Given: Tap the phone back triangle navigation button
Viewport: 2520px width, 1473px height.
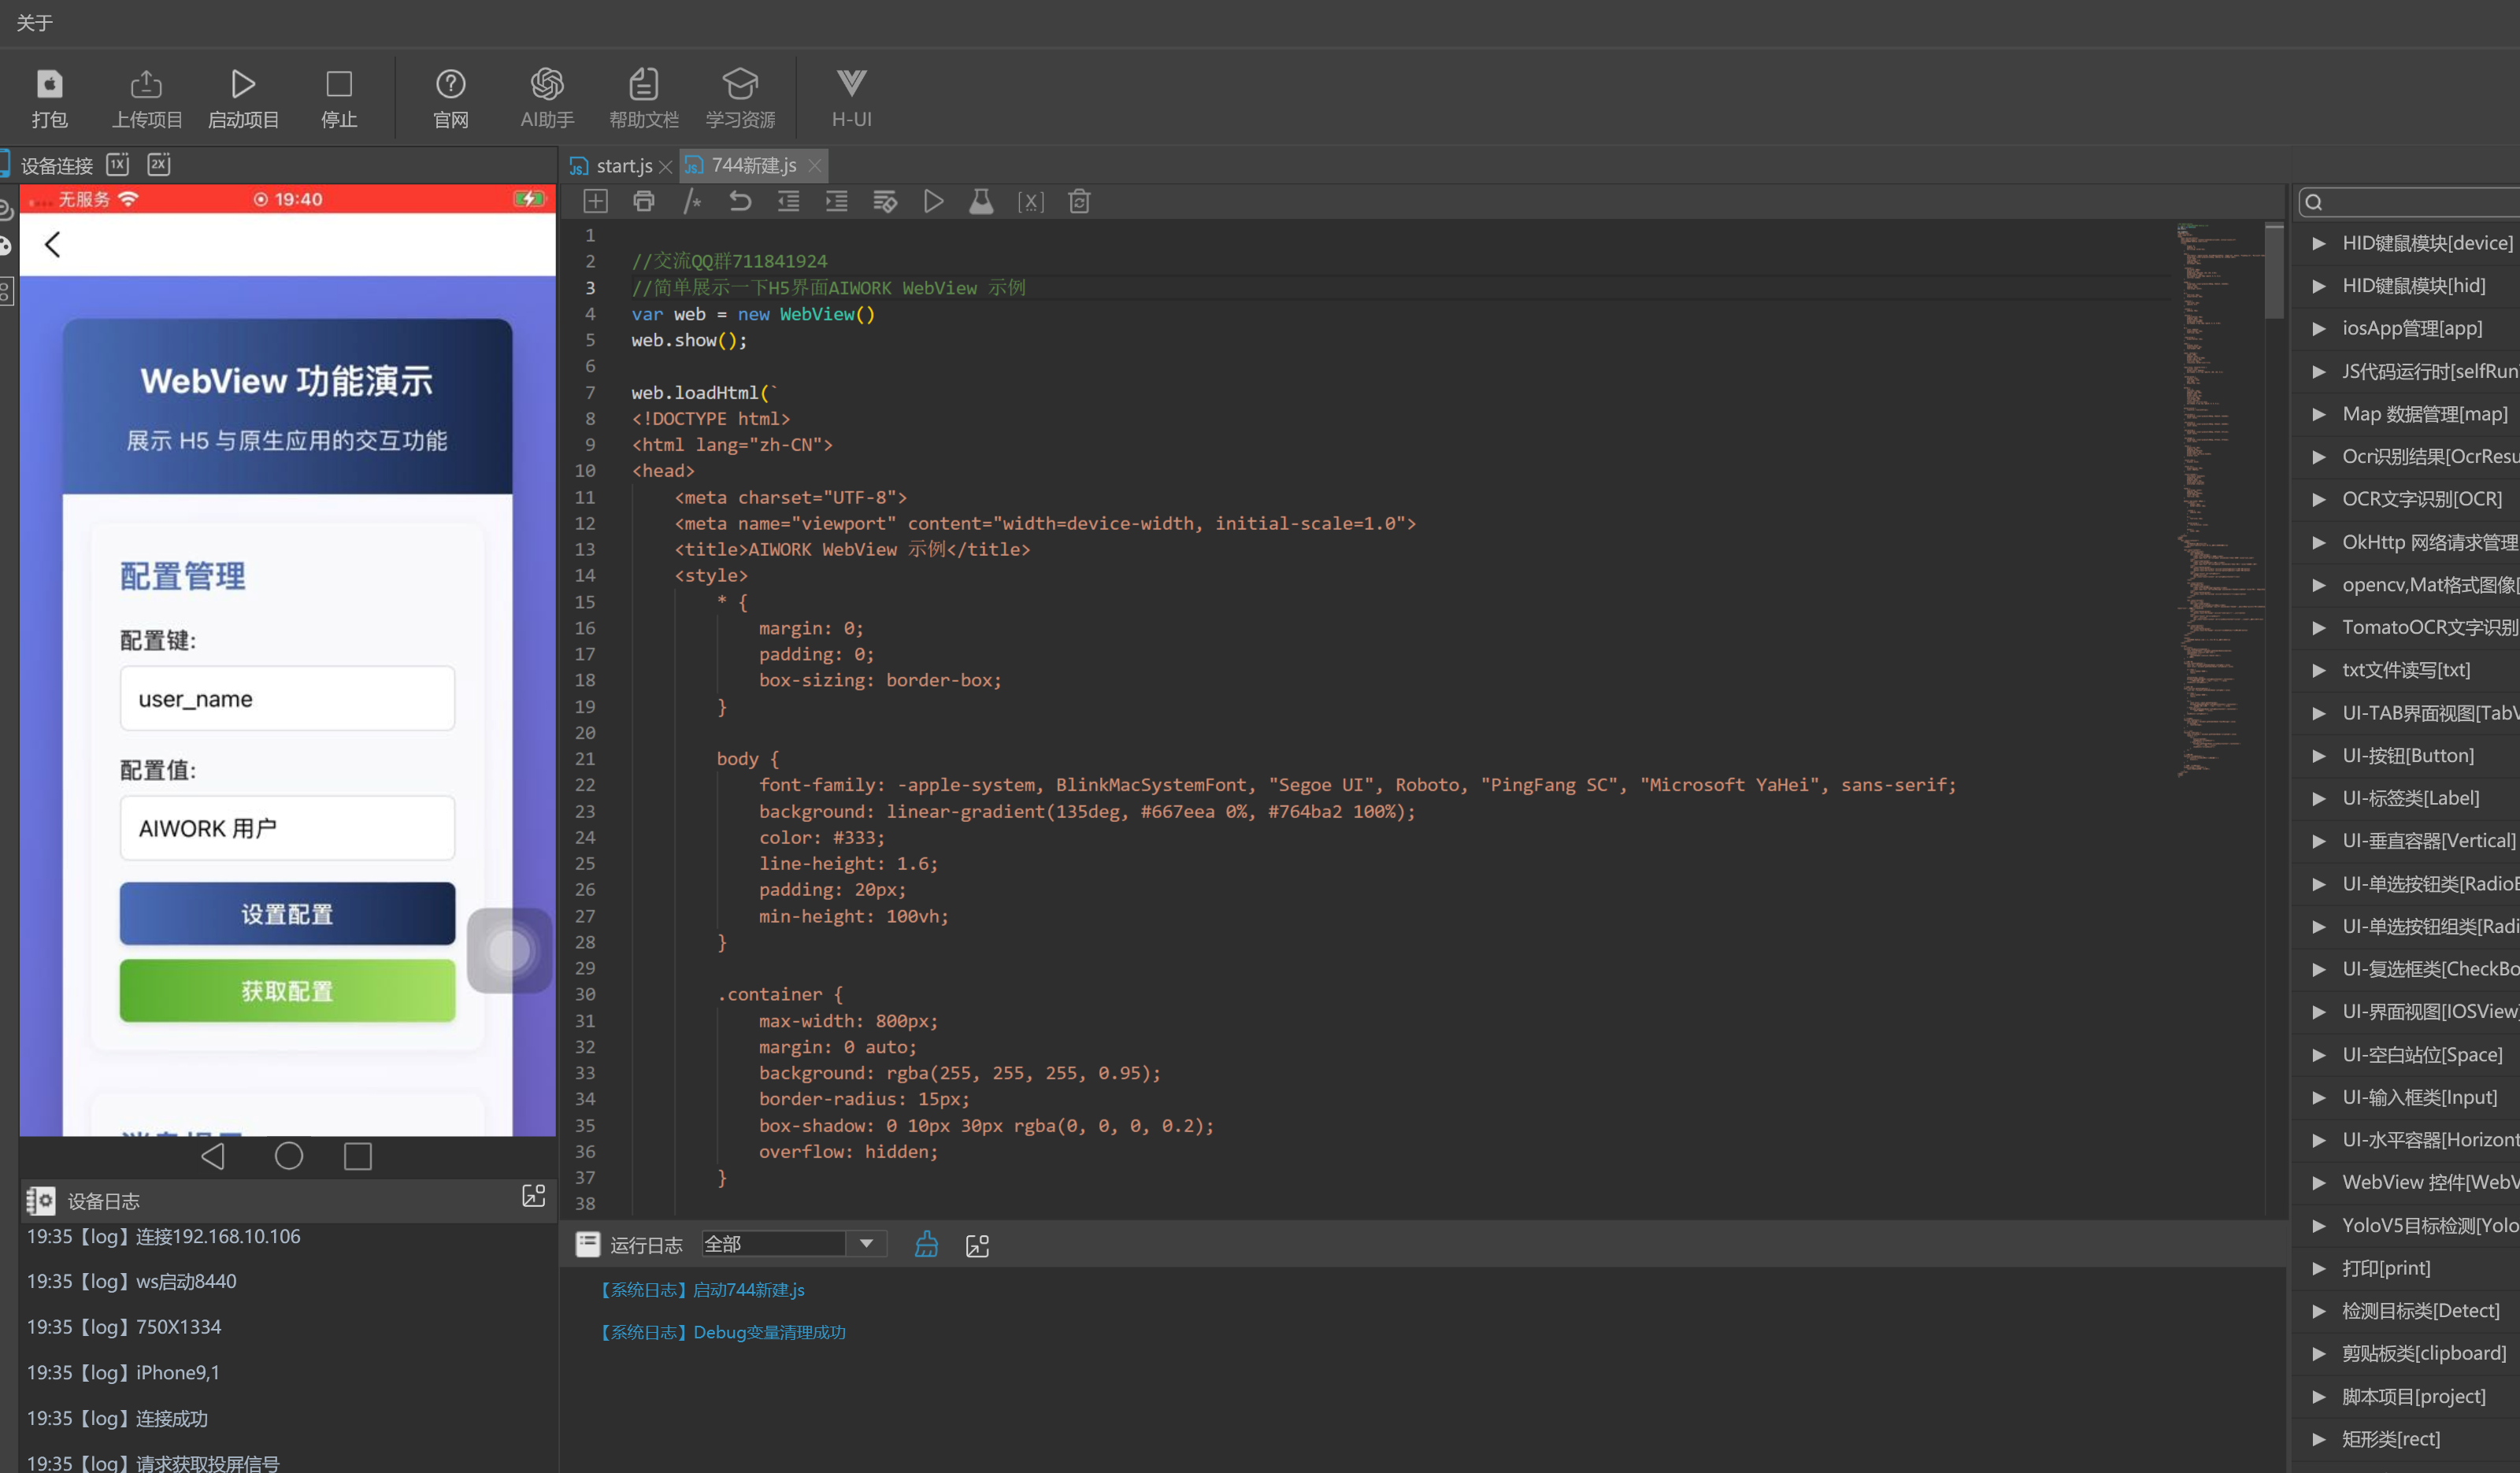Looking at the screenshot, I should point(213,1156).
